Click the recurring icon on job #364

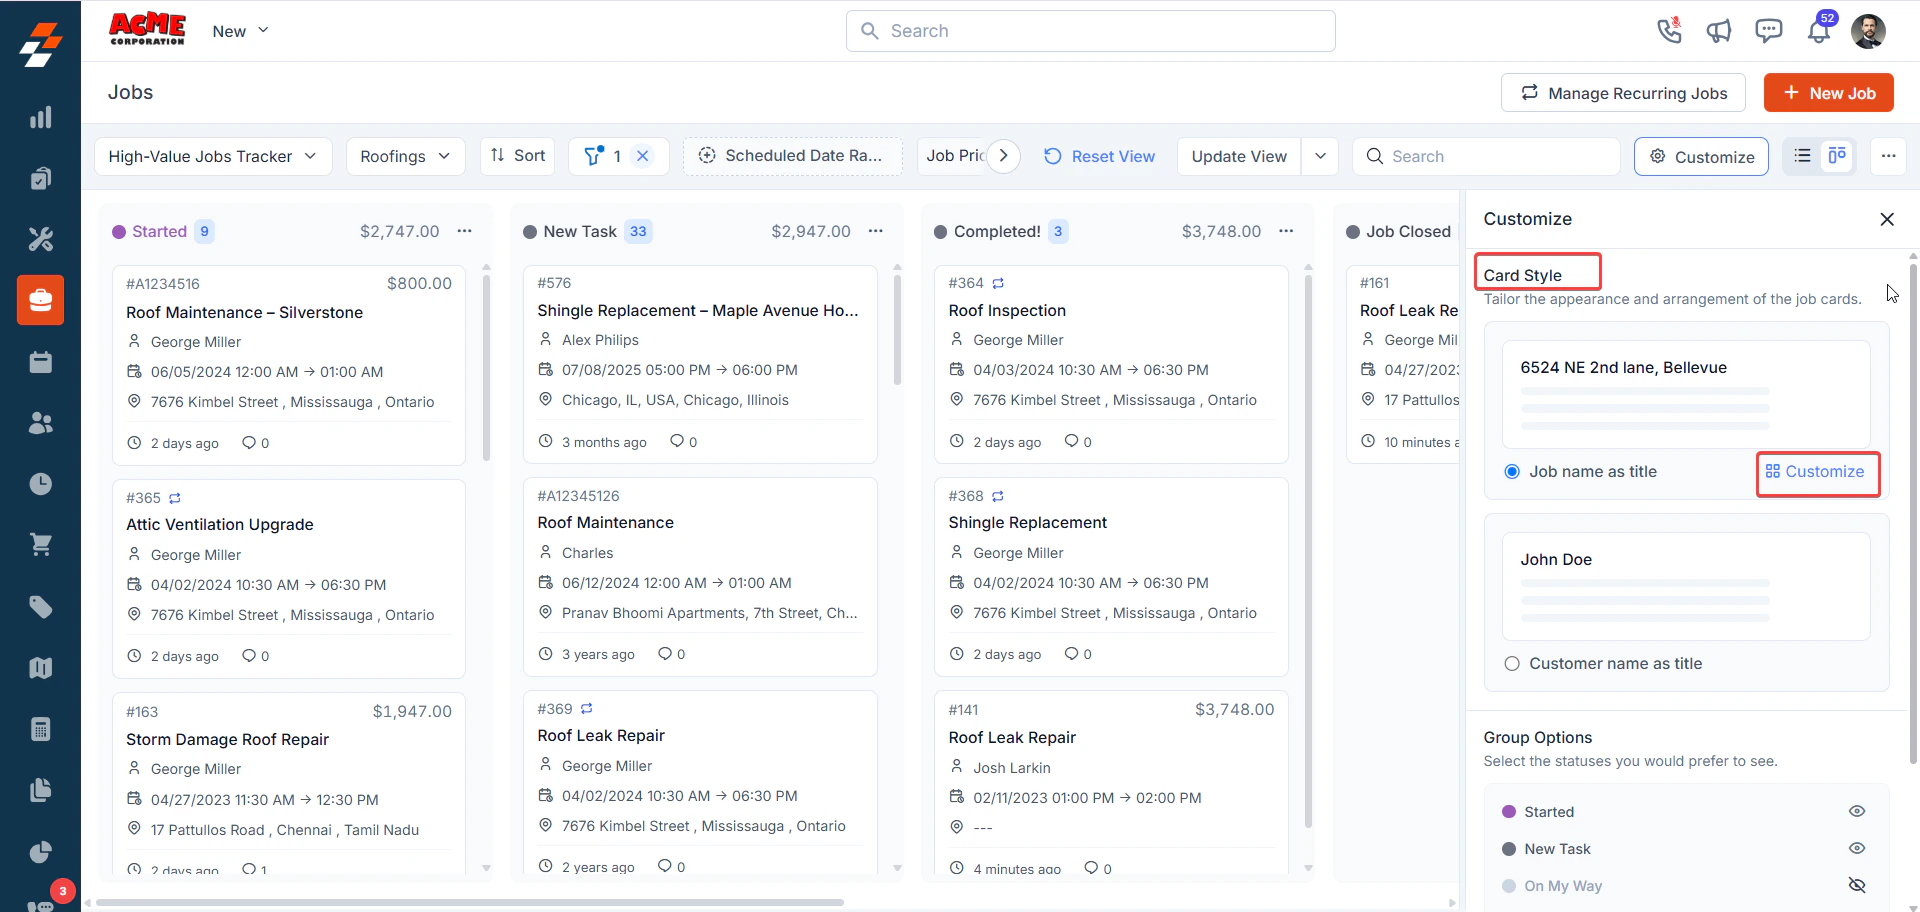tap(998, 283)
